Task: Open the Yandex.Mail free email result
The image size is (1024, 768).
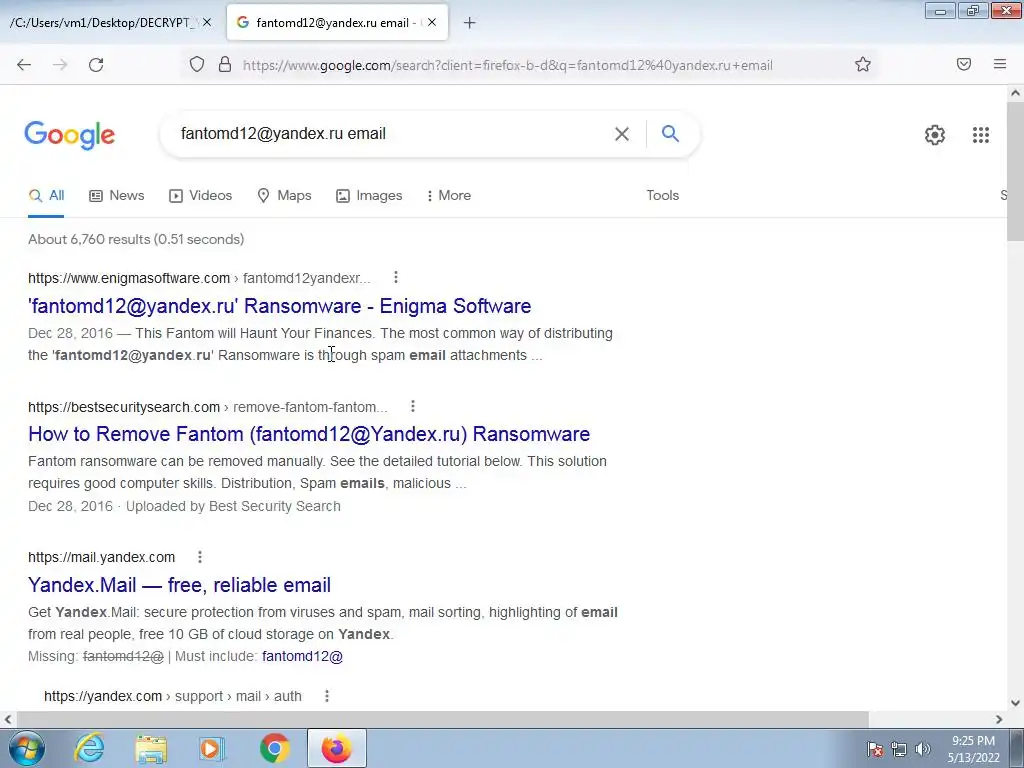Action: pyautogui.click(x=180, y=584)
